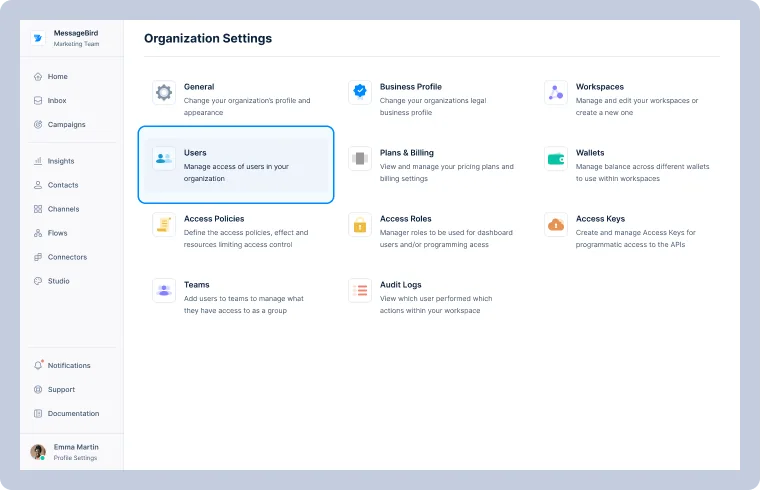Open the Users settings card

236,164
